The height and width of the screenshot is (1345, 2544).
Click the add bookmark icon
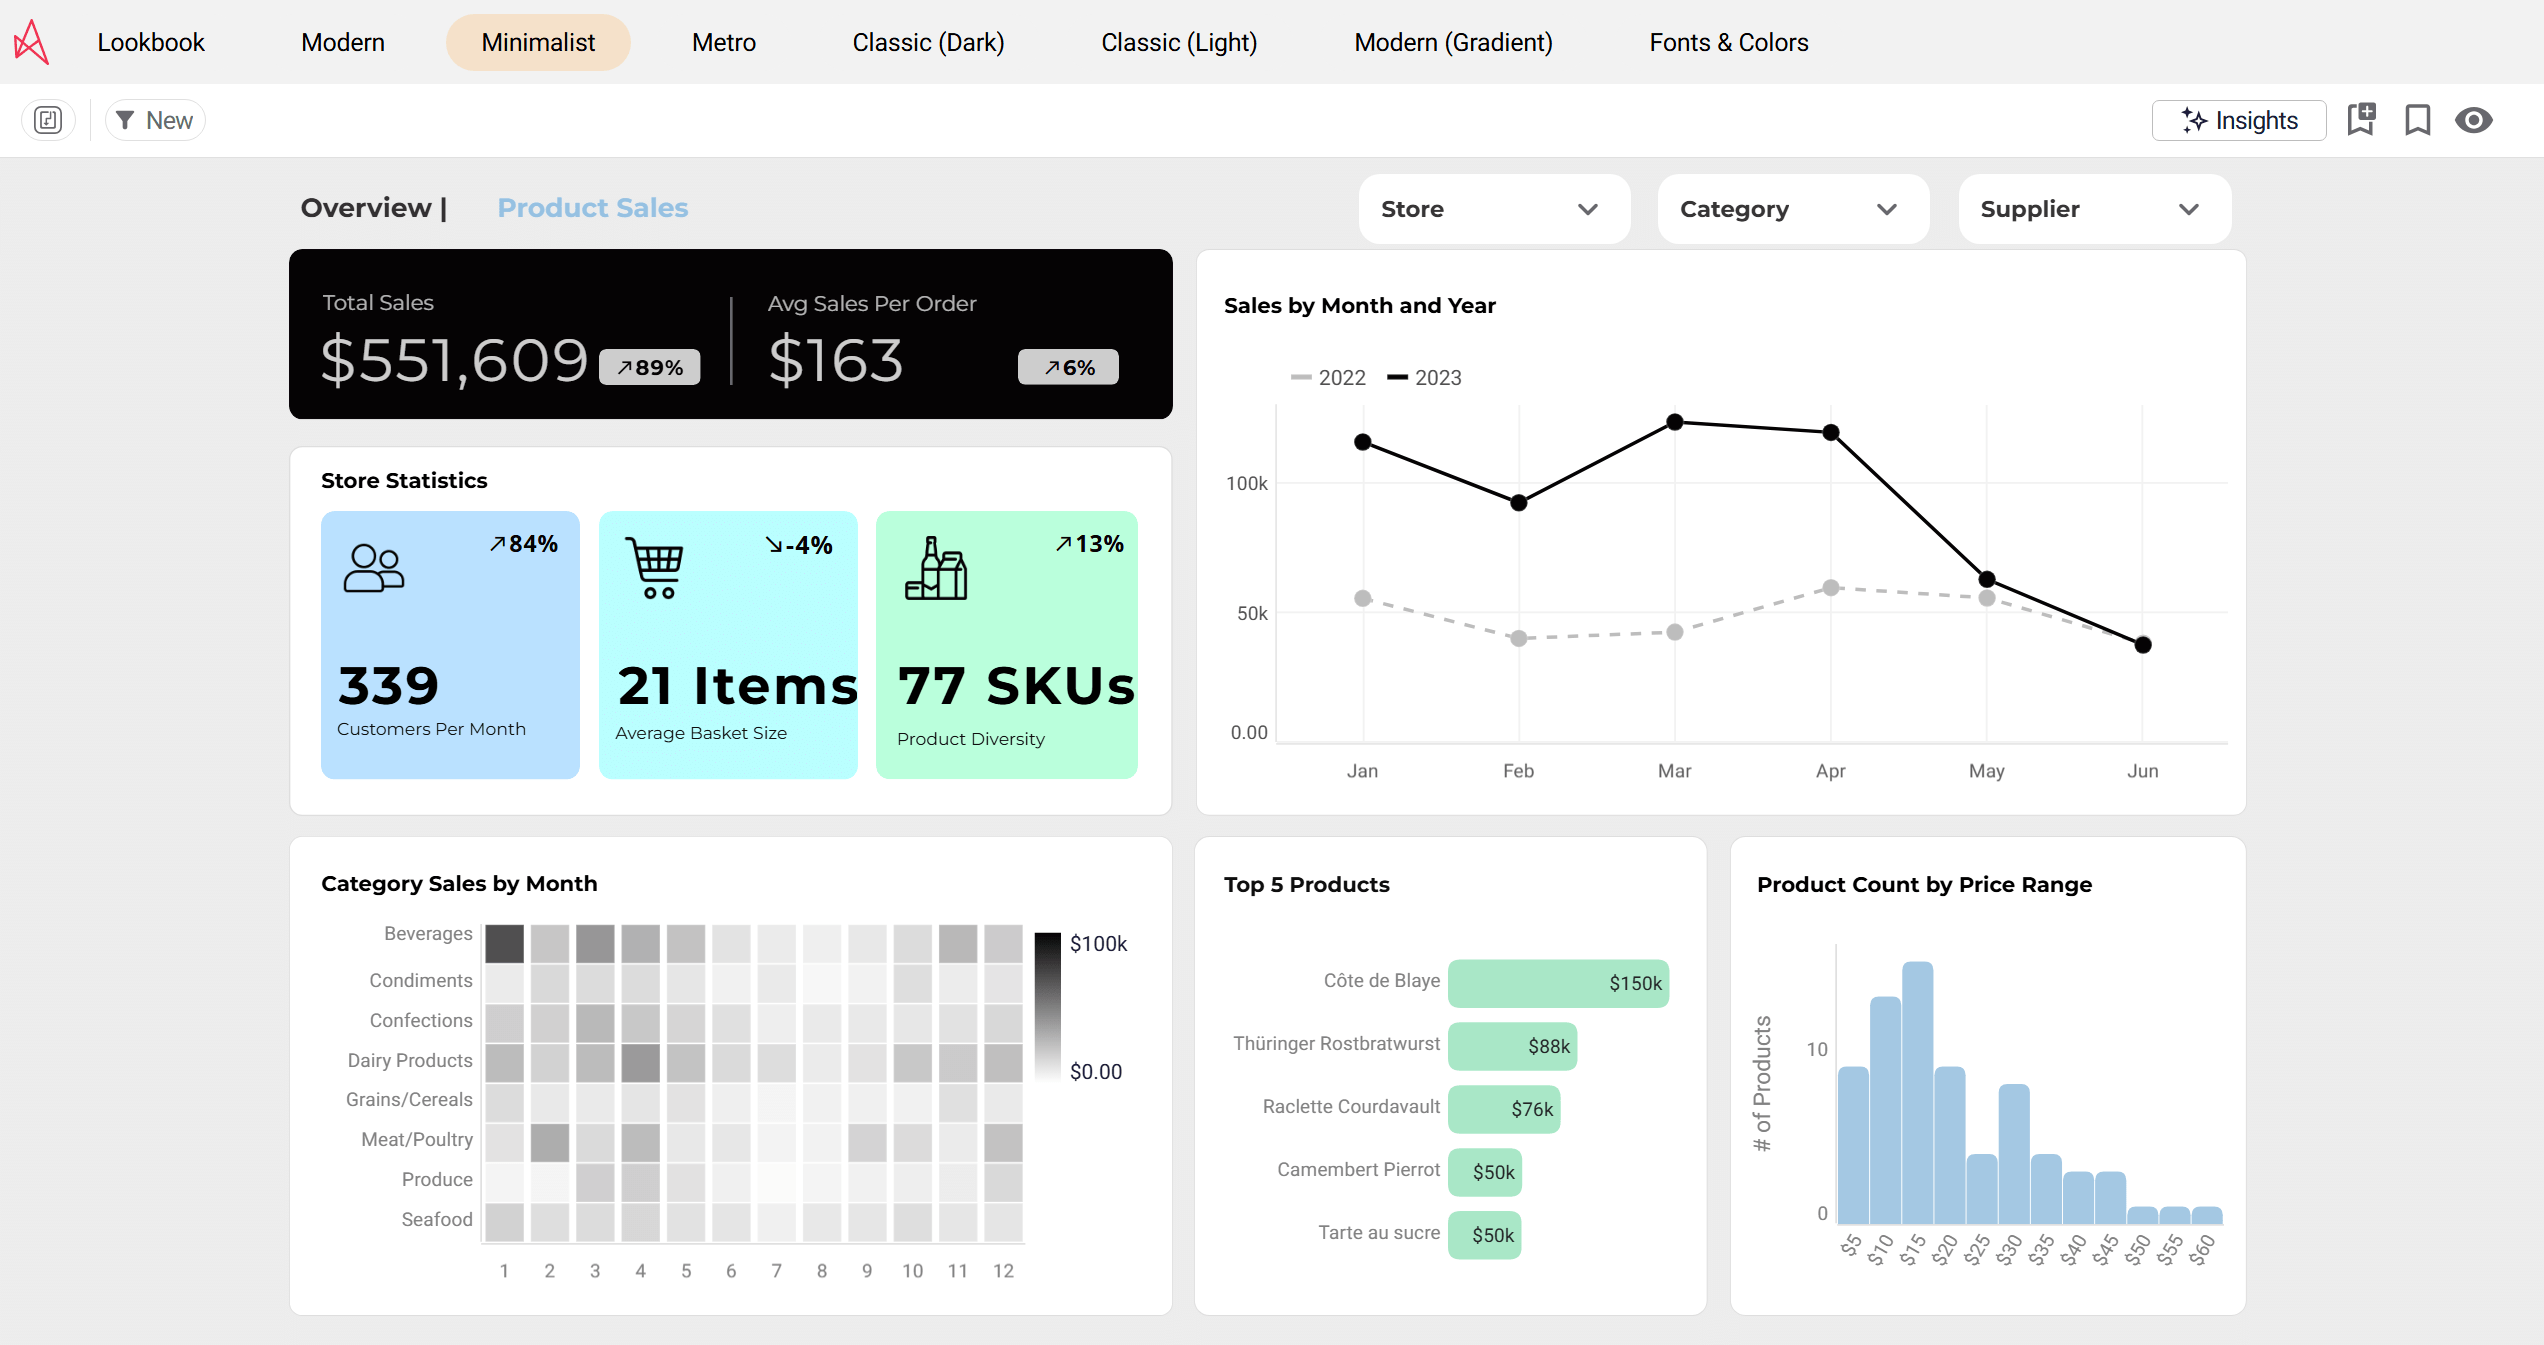click(x=2361, y=120)
